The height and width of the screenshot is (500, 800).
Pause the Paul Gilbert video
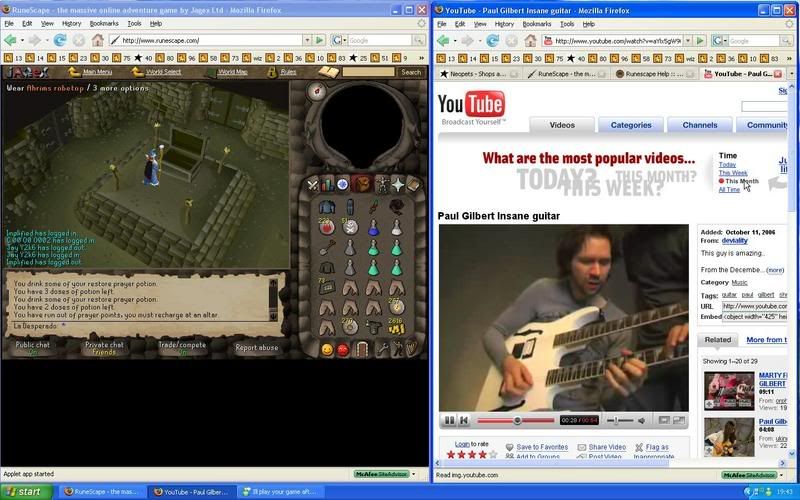click(x=449, y=420)
